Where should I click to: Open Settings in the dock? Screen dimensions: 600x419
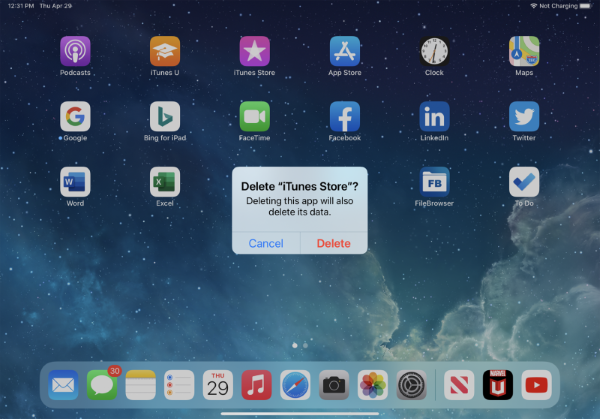click(x=411, y=385)
